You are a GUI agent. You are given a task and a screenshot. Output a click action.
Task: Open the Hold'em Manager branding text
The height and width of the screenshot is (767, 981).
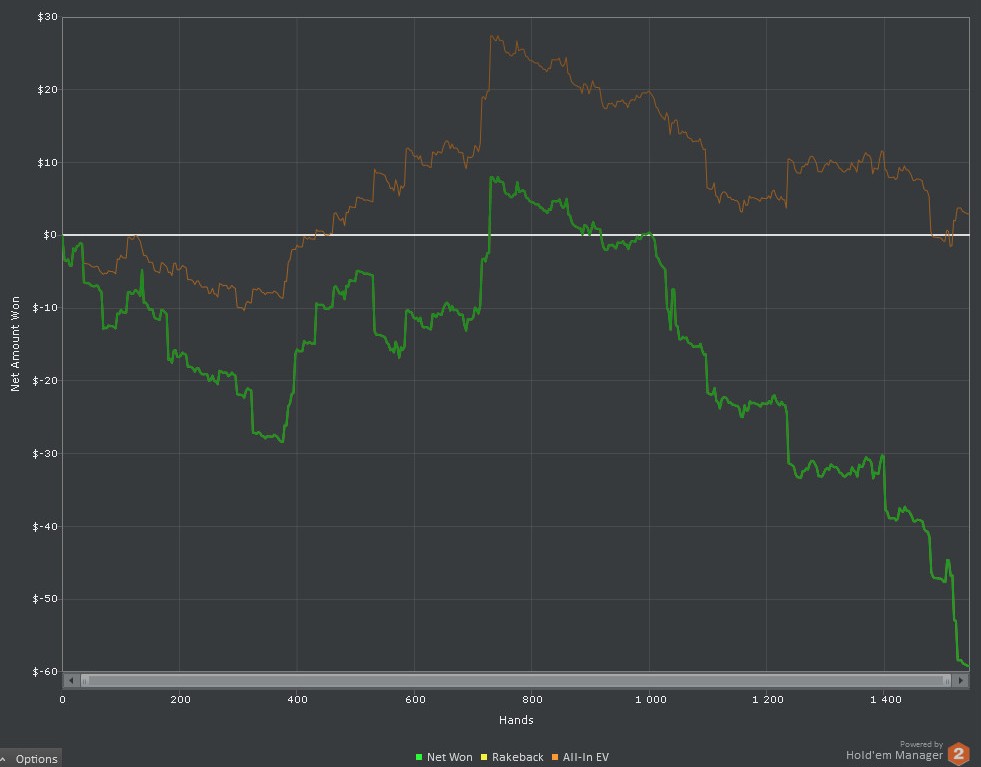[x=894, y=755]
